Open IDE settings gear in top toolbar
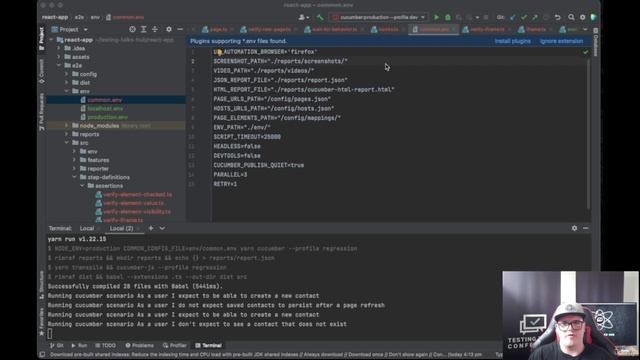Viewport: 640px width, 360px height. [x=582, y=18]
